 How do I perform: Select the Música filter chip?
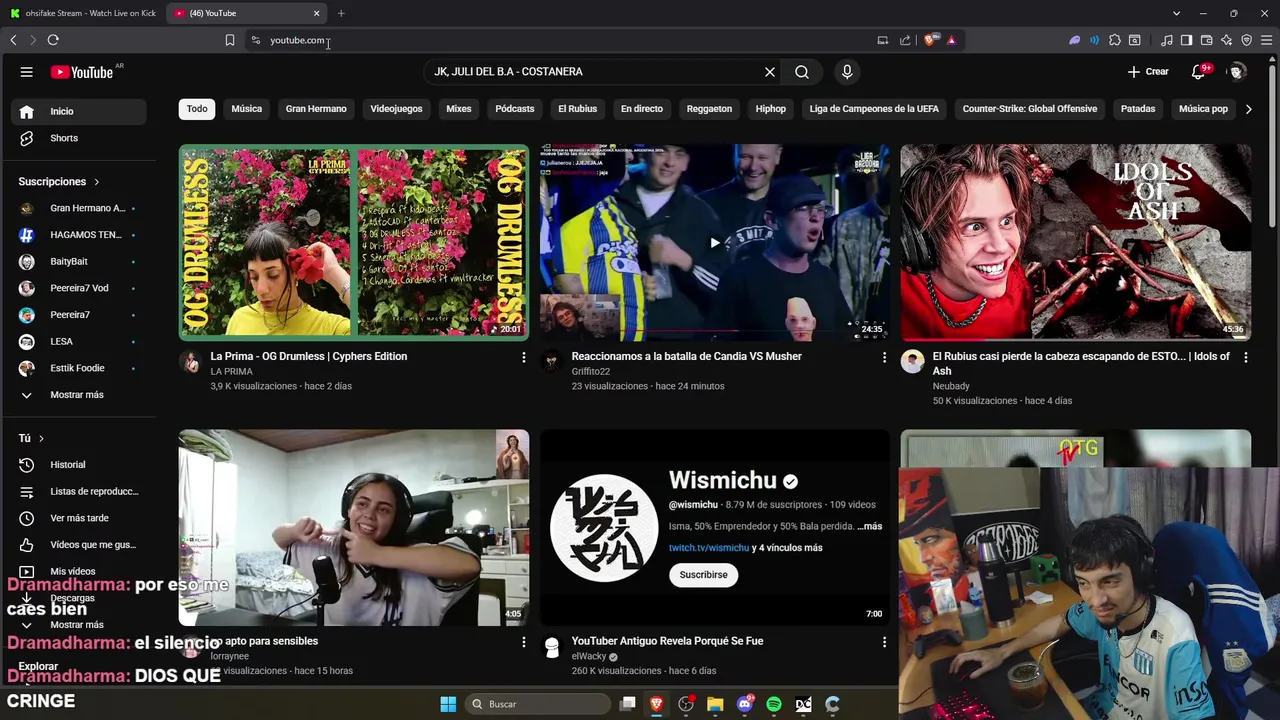point(247,109)
